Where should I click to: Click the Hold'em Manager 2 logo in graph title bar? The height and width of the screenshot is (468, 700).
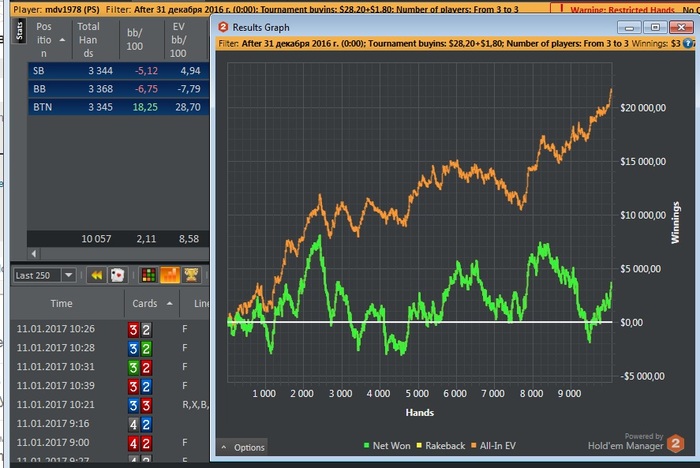[223, 27]
